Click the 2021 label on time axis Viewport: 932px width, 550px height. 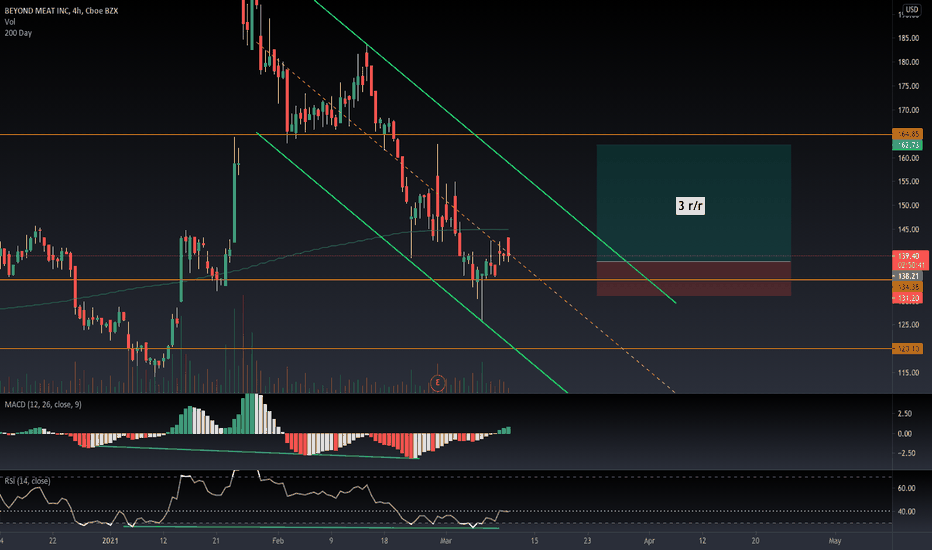coord(110,541)
